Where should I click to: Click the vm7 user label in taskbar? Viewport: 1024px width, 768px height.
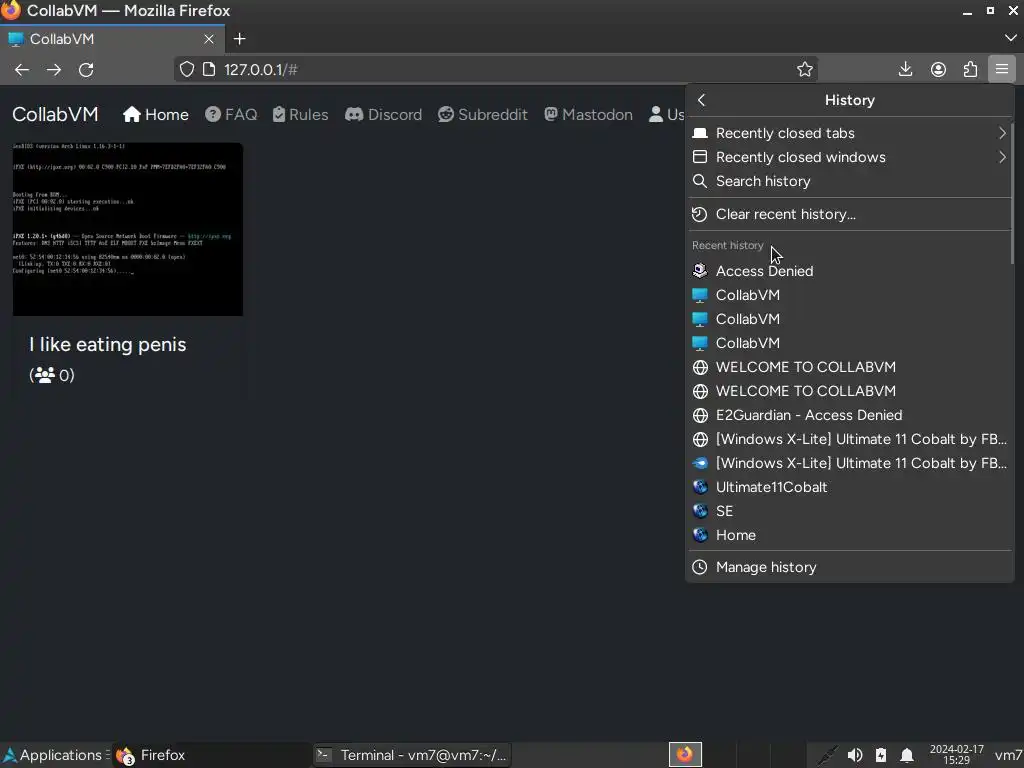(1008, 756)
